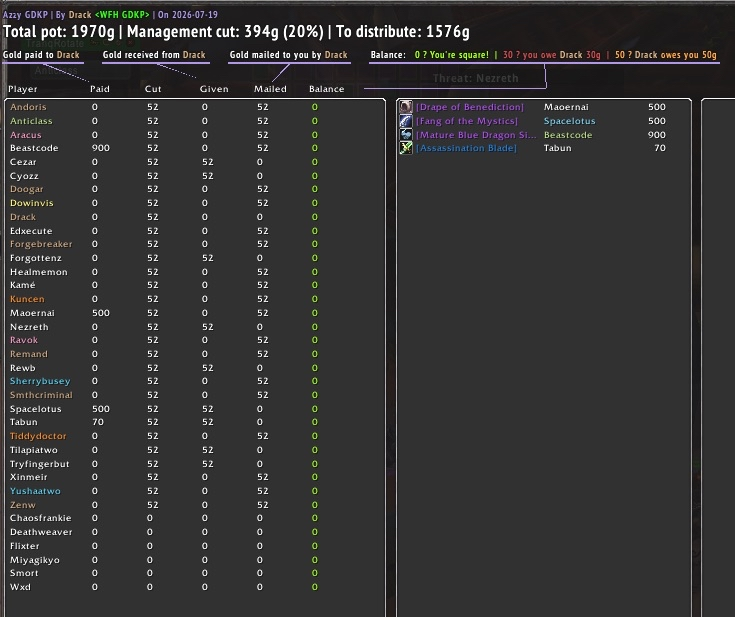The width and height of the screenshot is (735, 617).
Task: Select player Forgottenz in the list
Action: (36, 258)
